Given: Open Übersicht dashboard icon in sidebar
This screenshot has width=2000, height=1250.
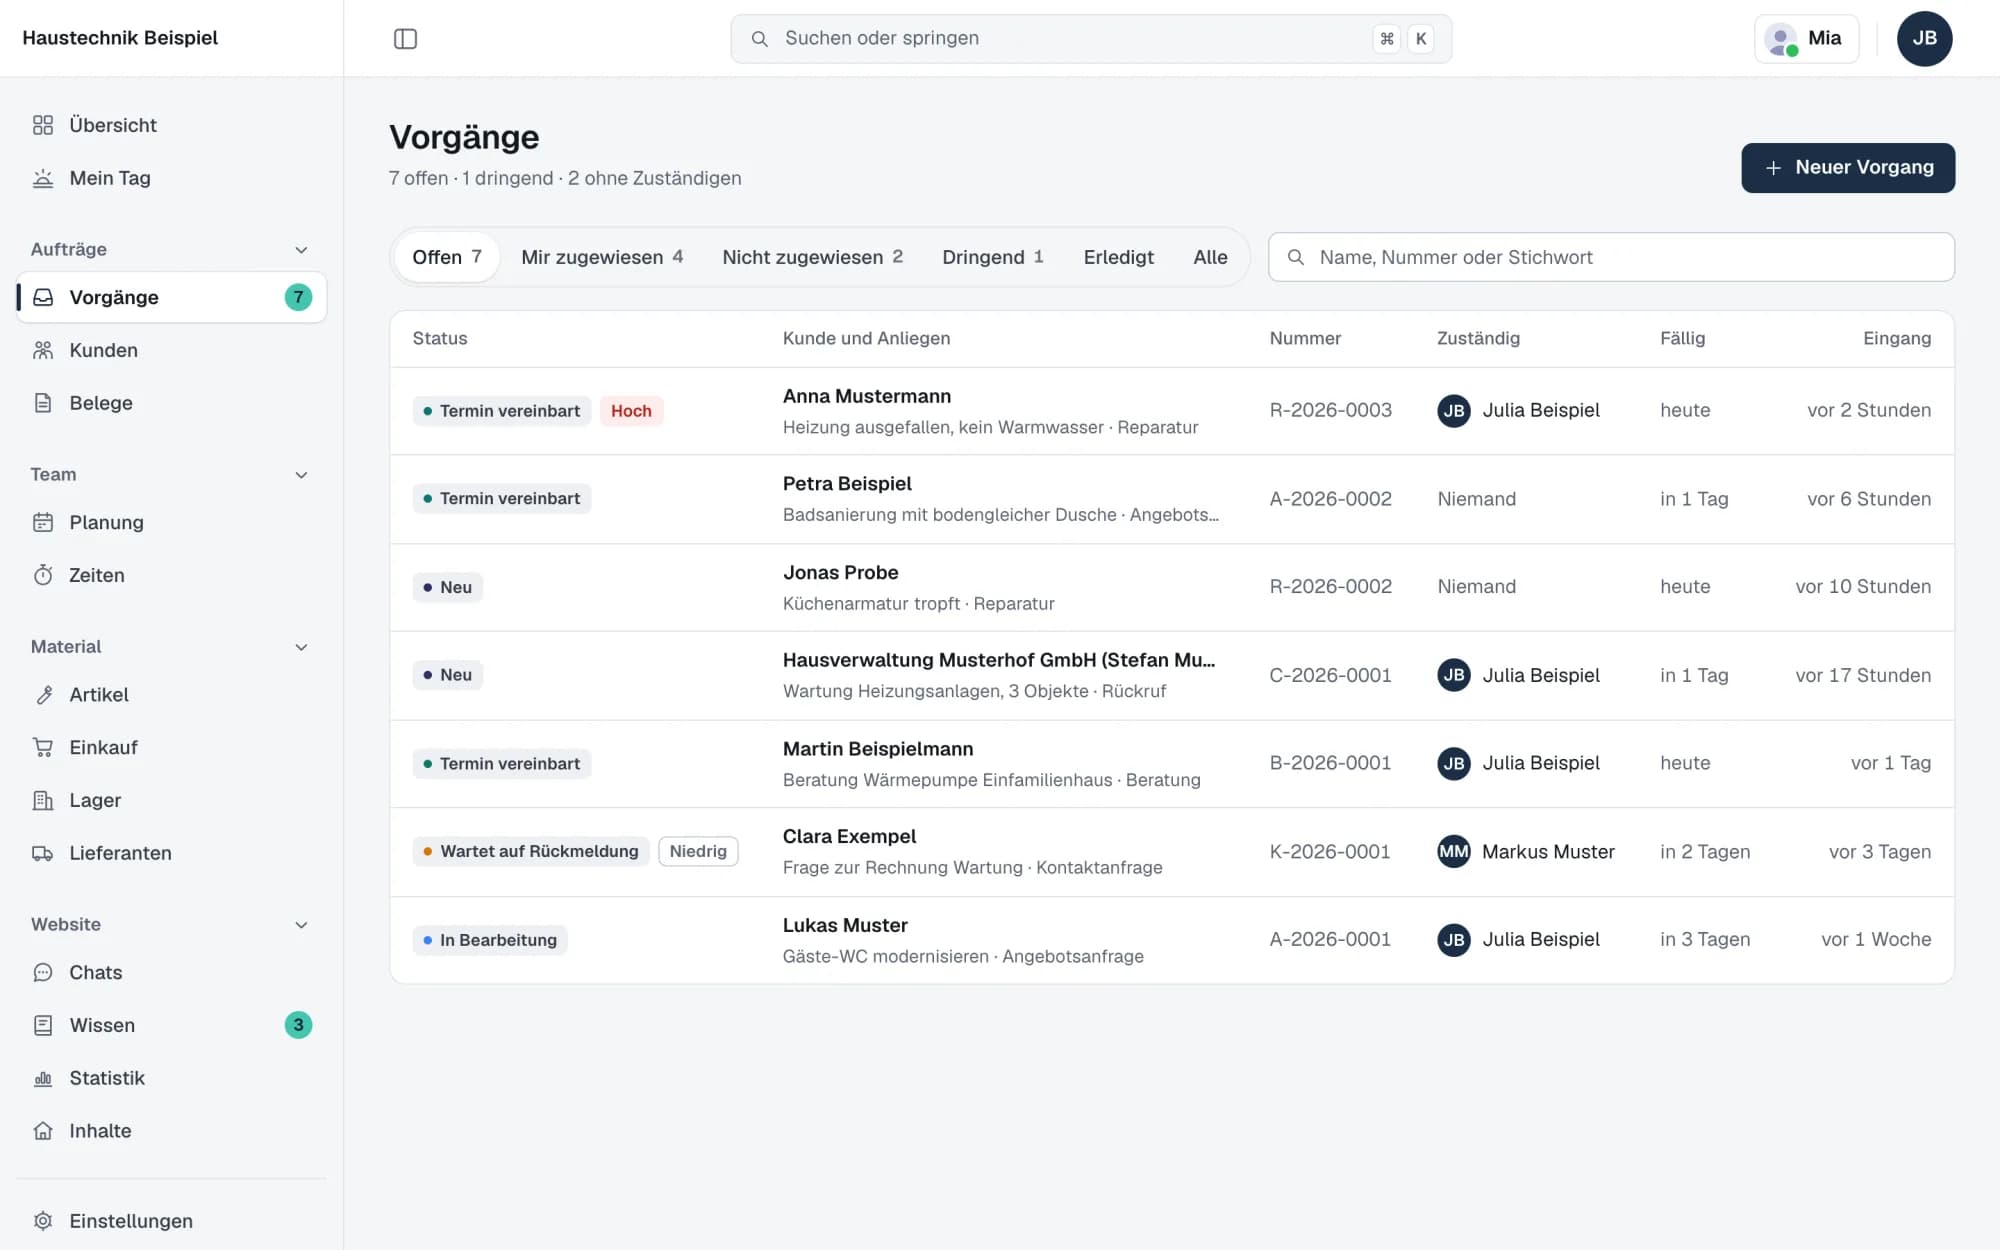Looking at the screenshot, I should point(43,125).
